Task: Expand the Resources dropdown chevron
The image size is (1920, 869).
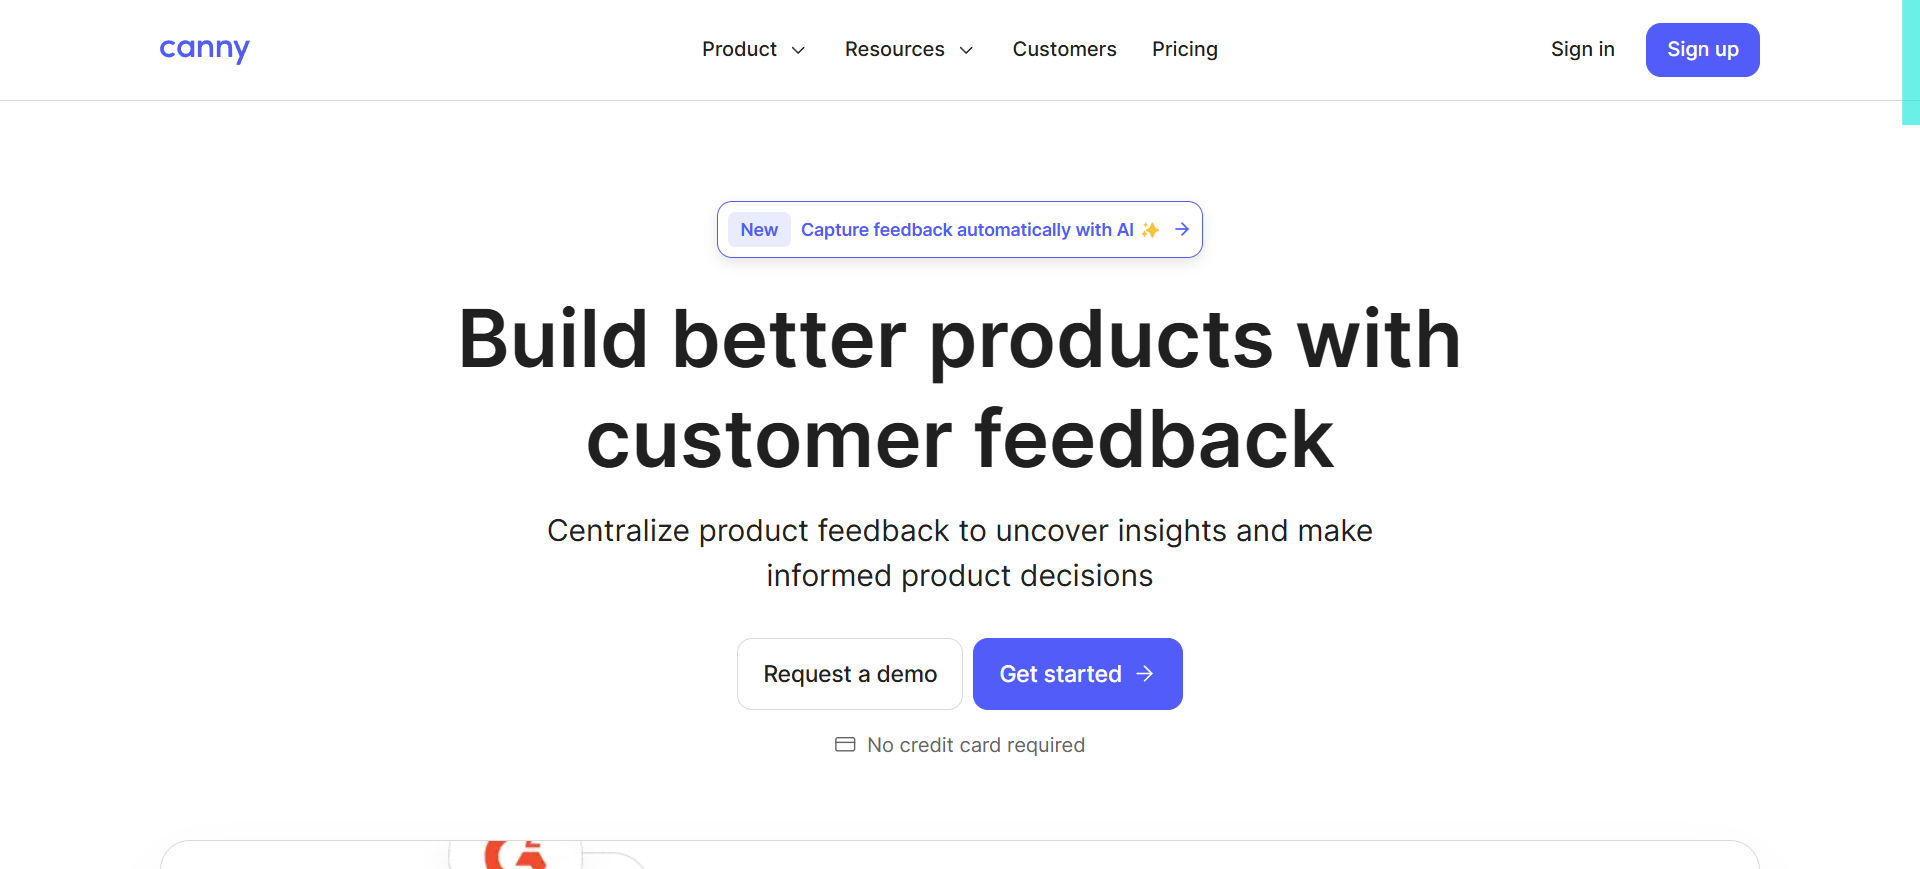Action: pyautogui.click(x=966, y=50)
